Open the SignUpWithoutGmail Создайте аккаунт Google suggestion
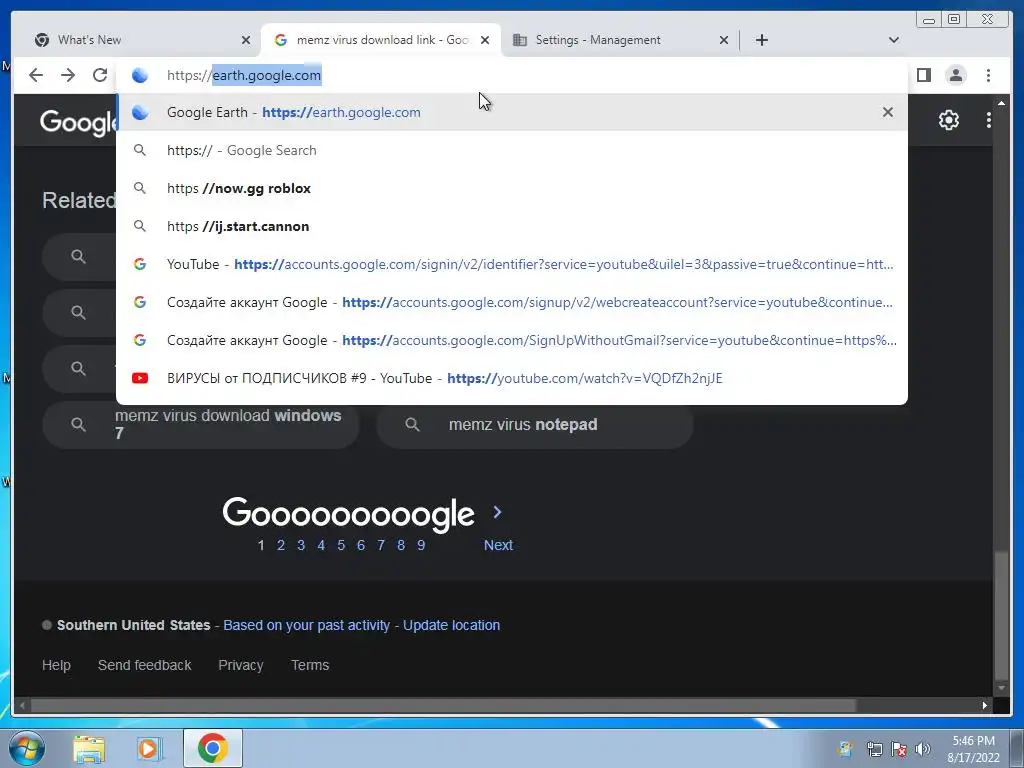The height and width of the screenshot is (768, 1024). [x=511, y=340]
